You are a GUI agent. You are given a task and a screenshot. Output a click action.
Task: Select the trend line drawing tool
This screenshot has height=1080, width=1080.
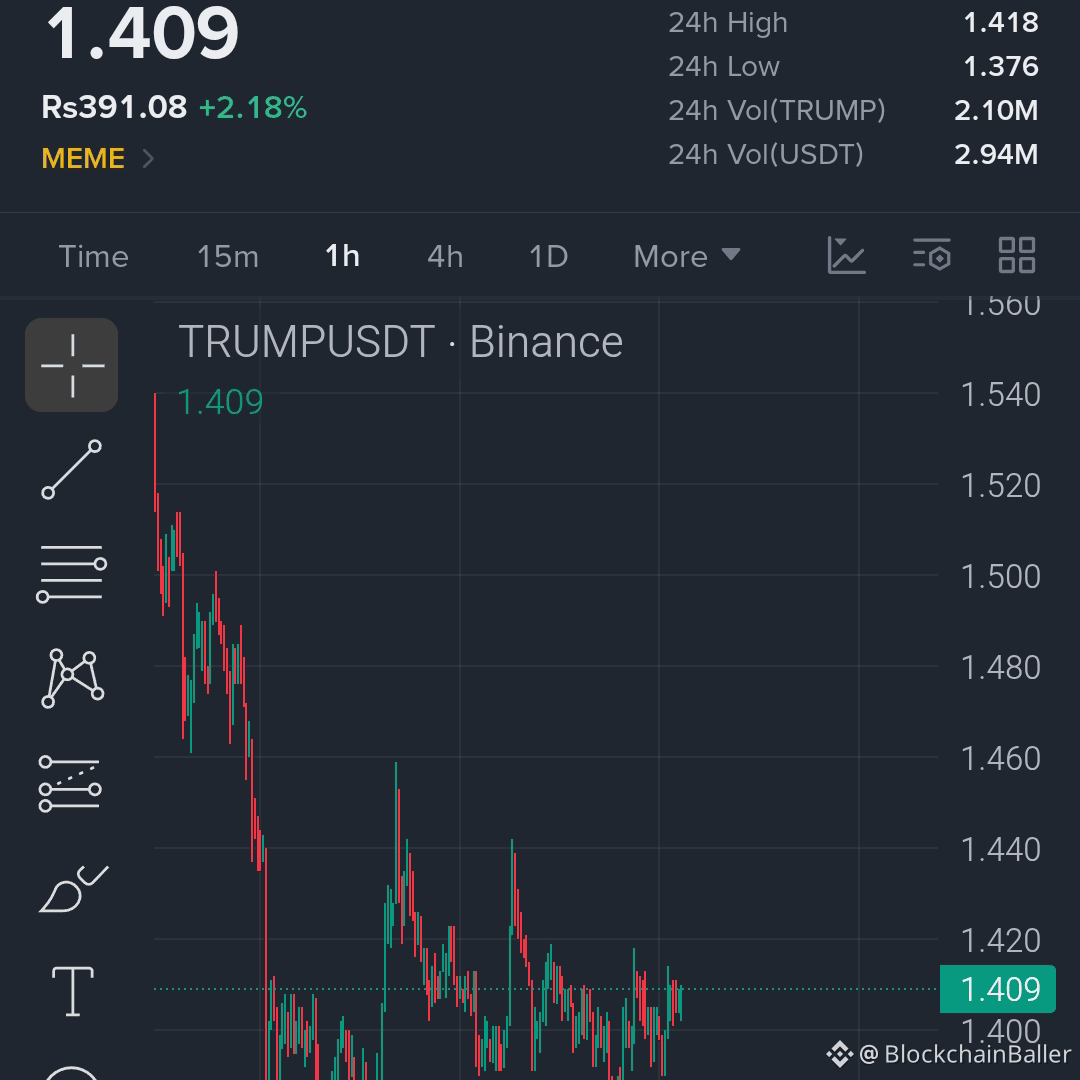pos(72,470)
